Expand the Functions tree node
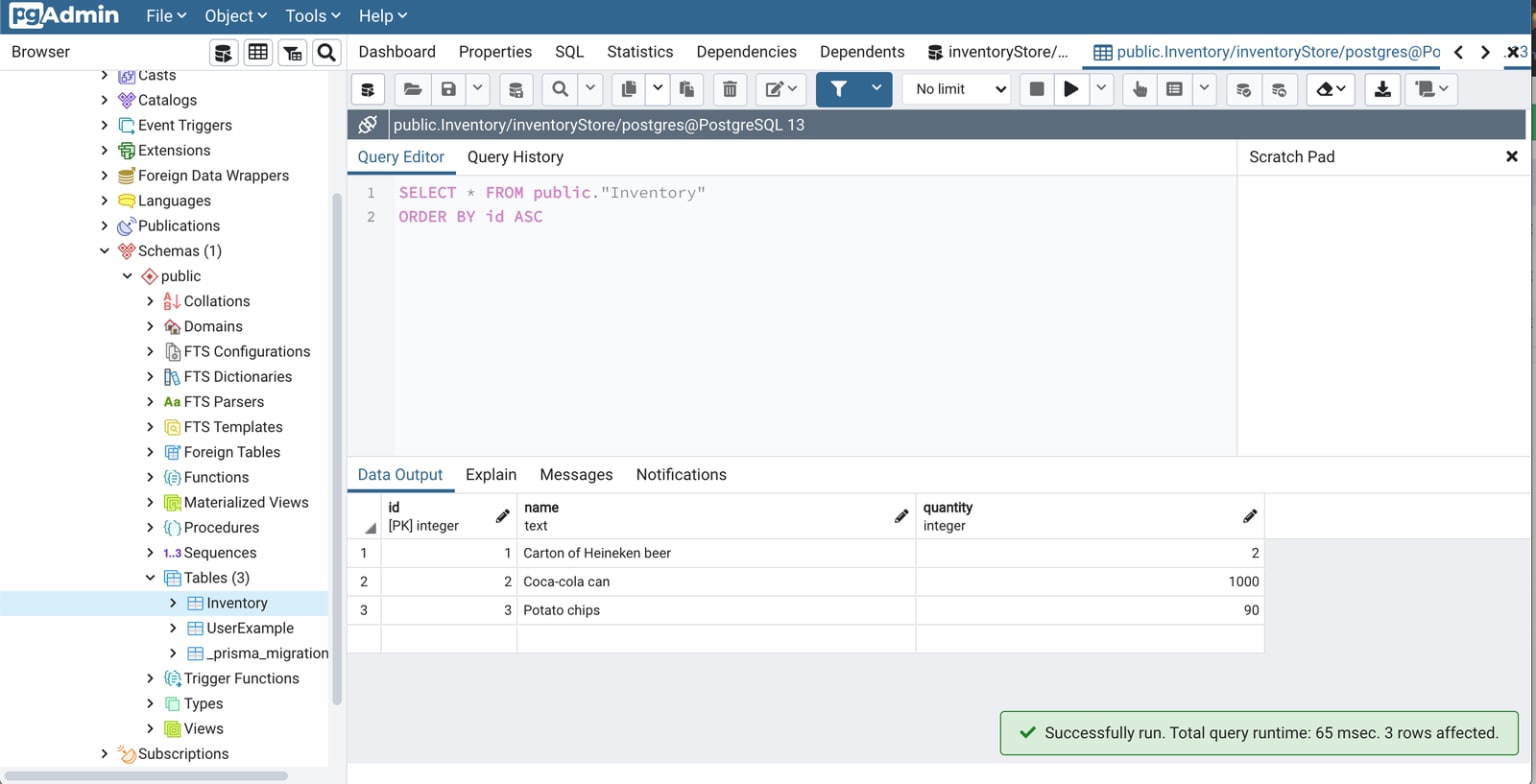The image size is (1536, 784). pos(150,477)
